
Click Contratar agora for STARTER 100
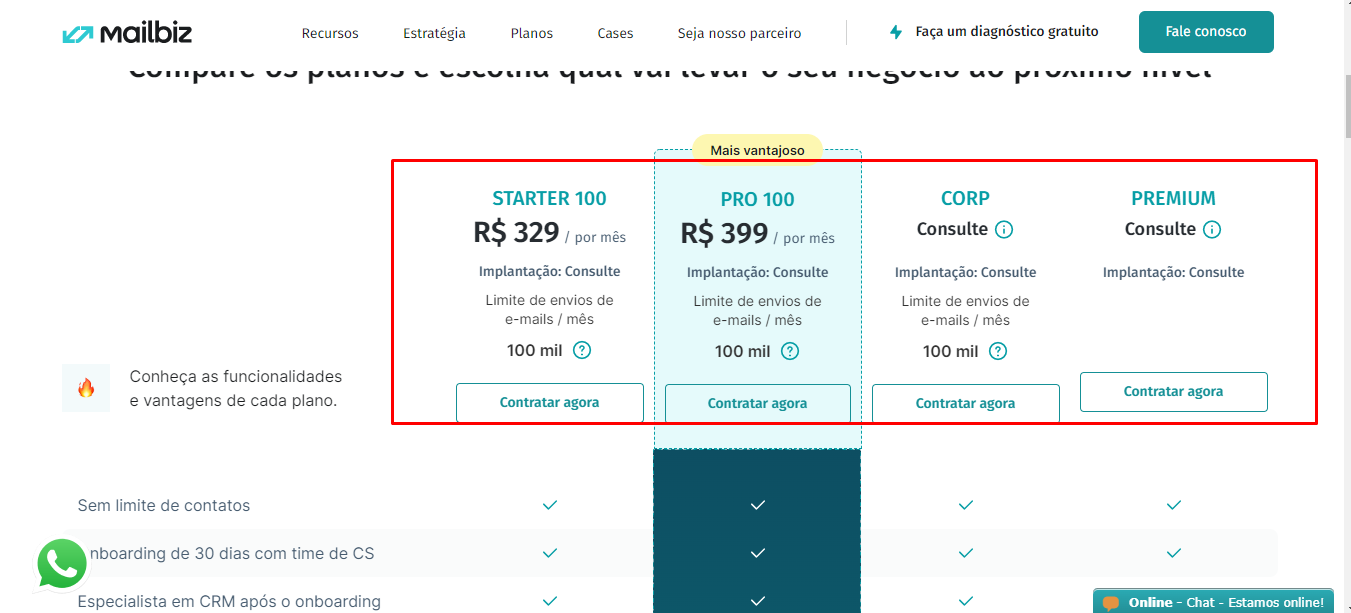[550, 402]
